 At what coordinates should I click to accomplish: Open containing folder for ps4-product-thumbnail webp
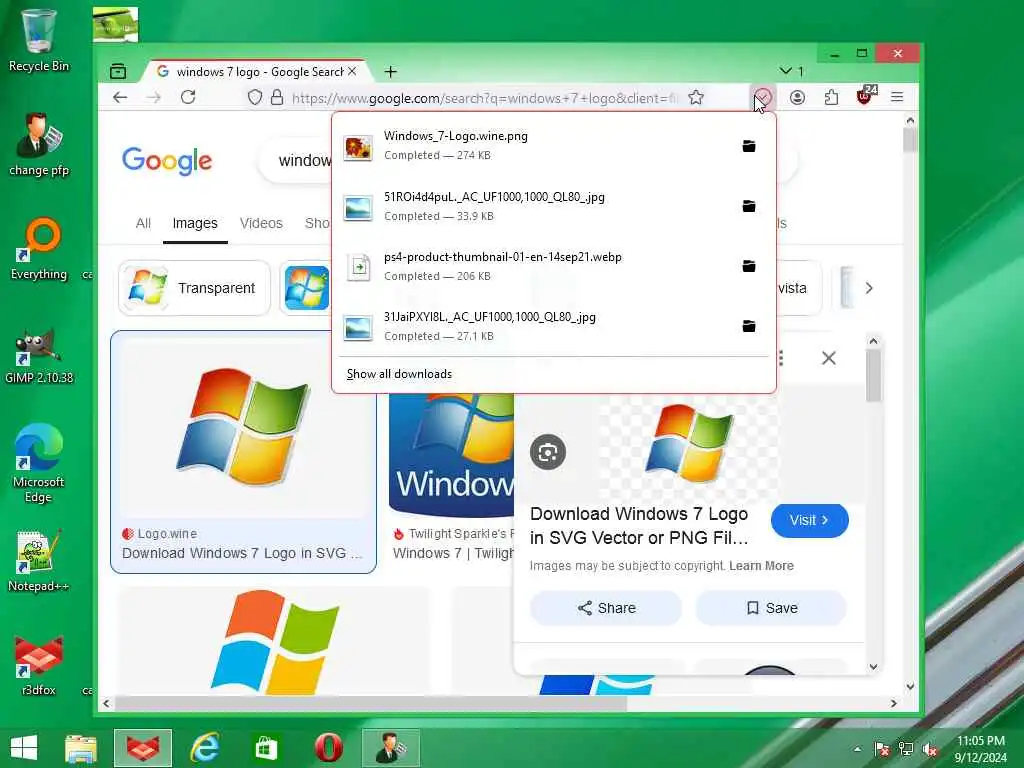tap(748, 266)
